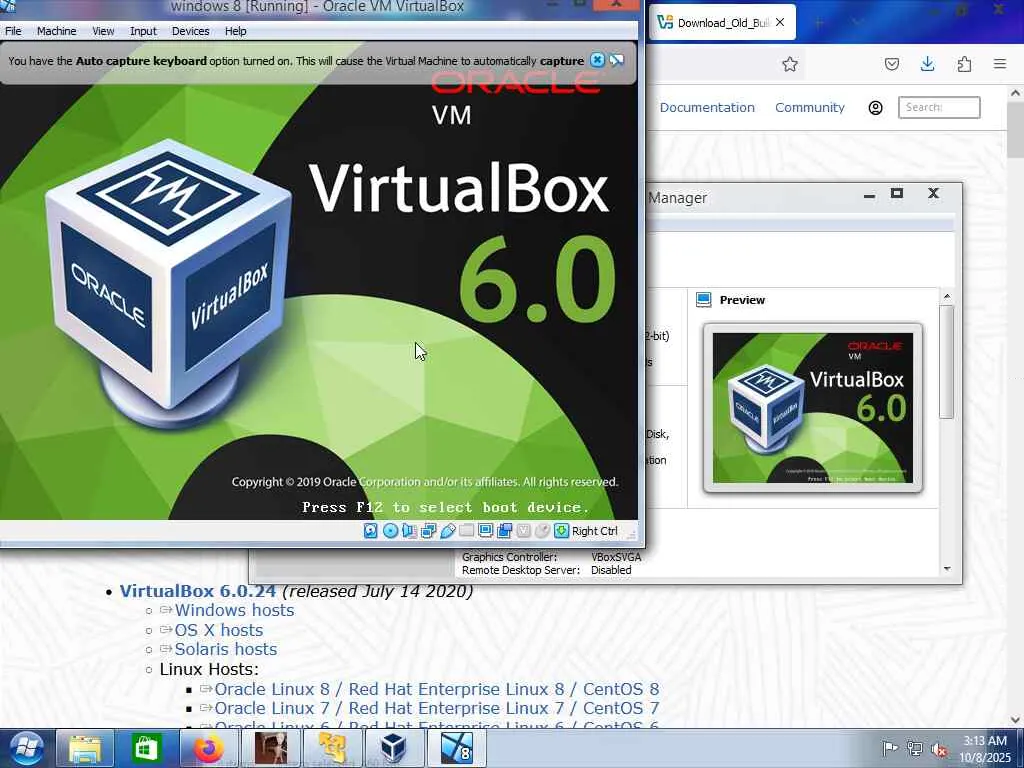The height and width of the screenshot is (768, 1024).
Task: Click the VM Preview thumbnail in Manager
Action: click(x=812, y=408)
